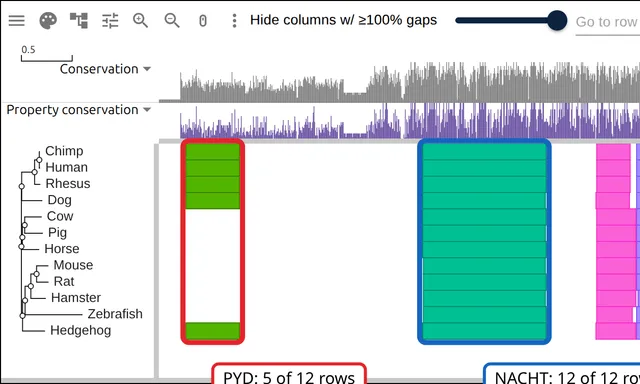The image size is (640, 384).
Task: Click the pink domain on Human row
Action: coord(613,168)
